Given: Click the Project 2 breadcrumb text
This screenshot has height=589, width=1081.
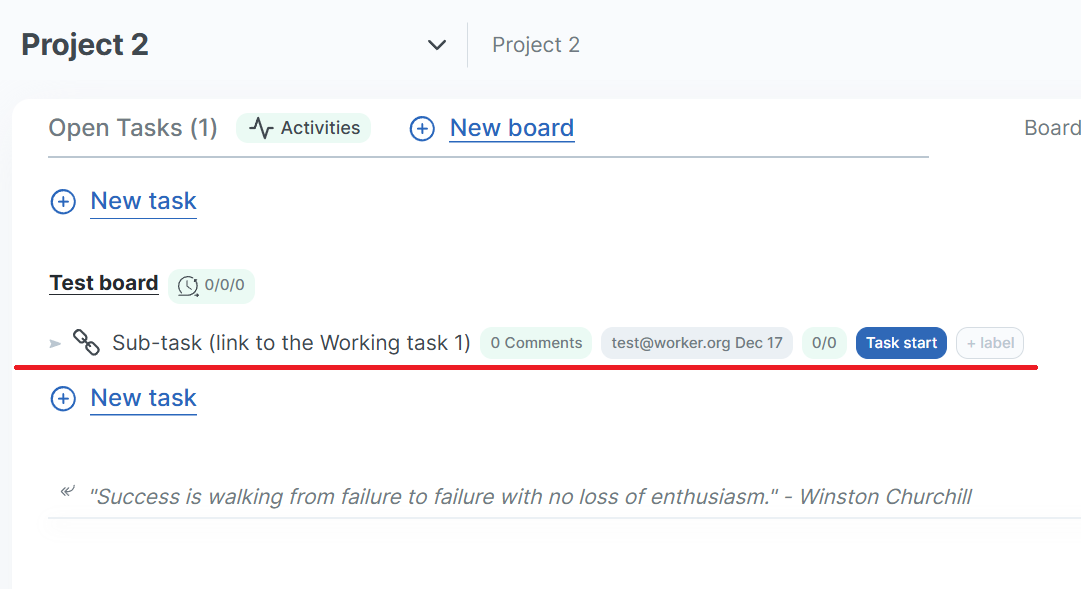Looking at the screenshot, I should click(536, 45).
